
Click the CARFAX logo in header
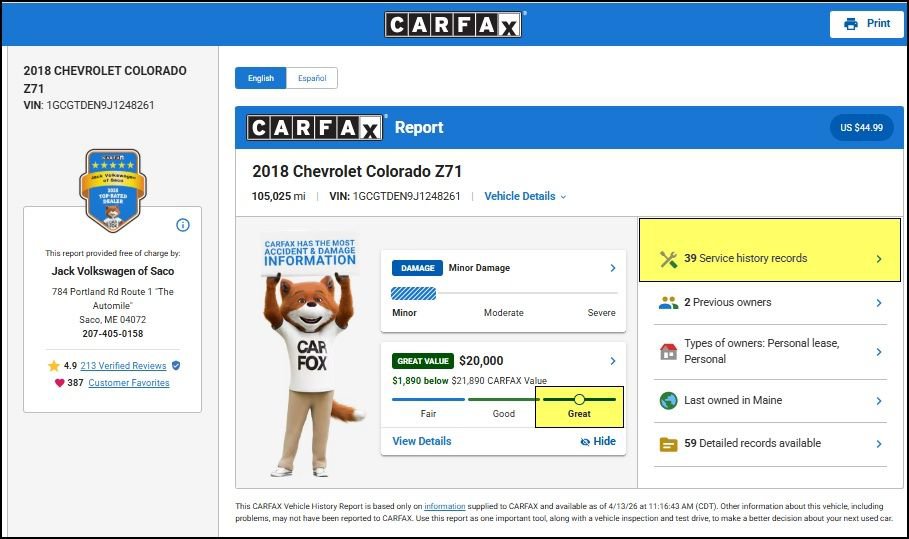pyautogui.click(x=453, y=24)
